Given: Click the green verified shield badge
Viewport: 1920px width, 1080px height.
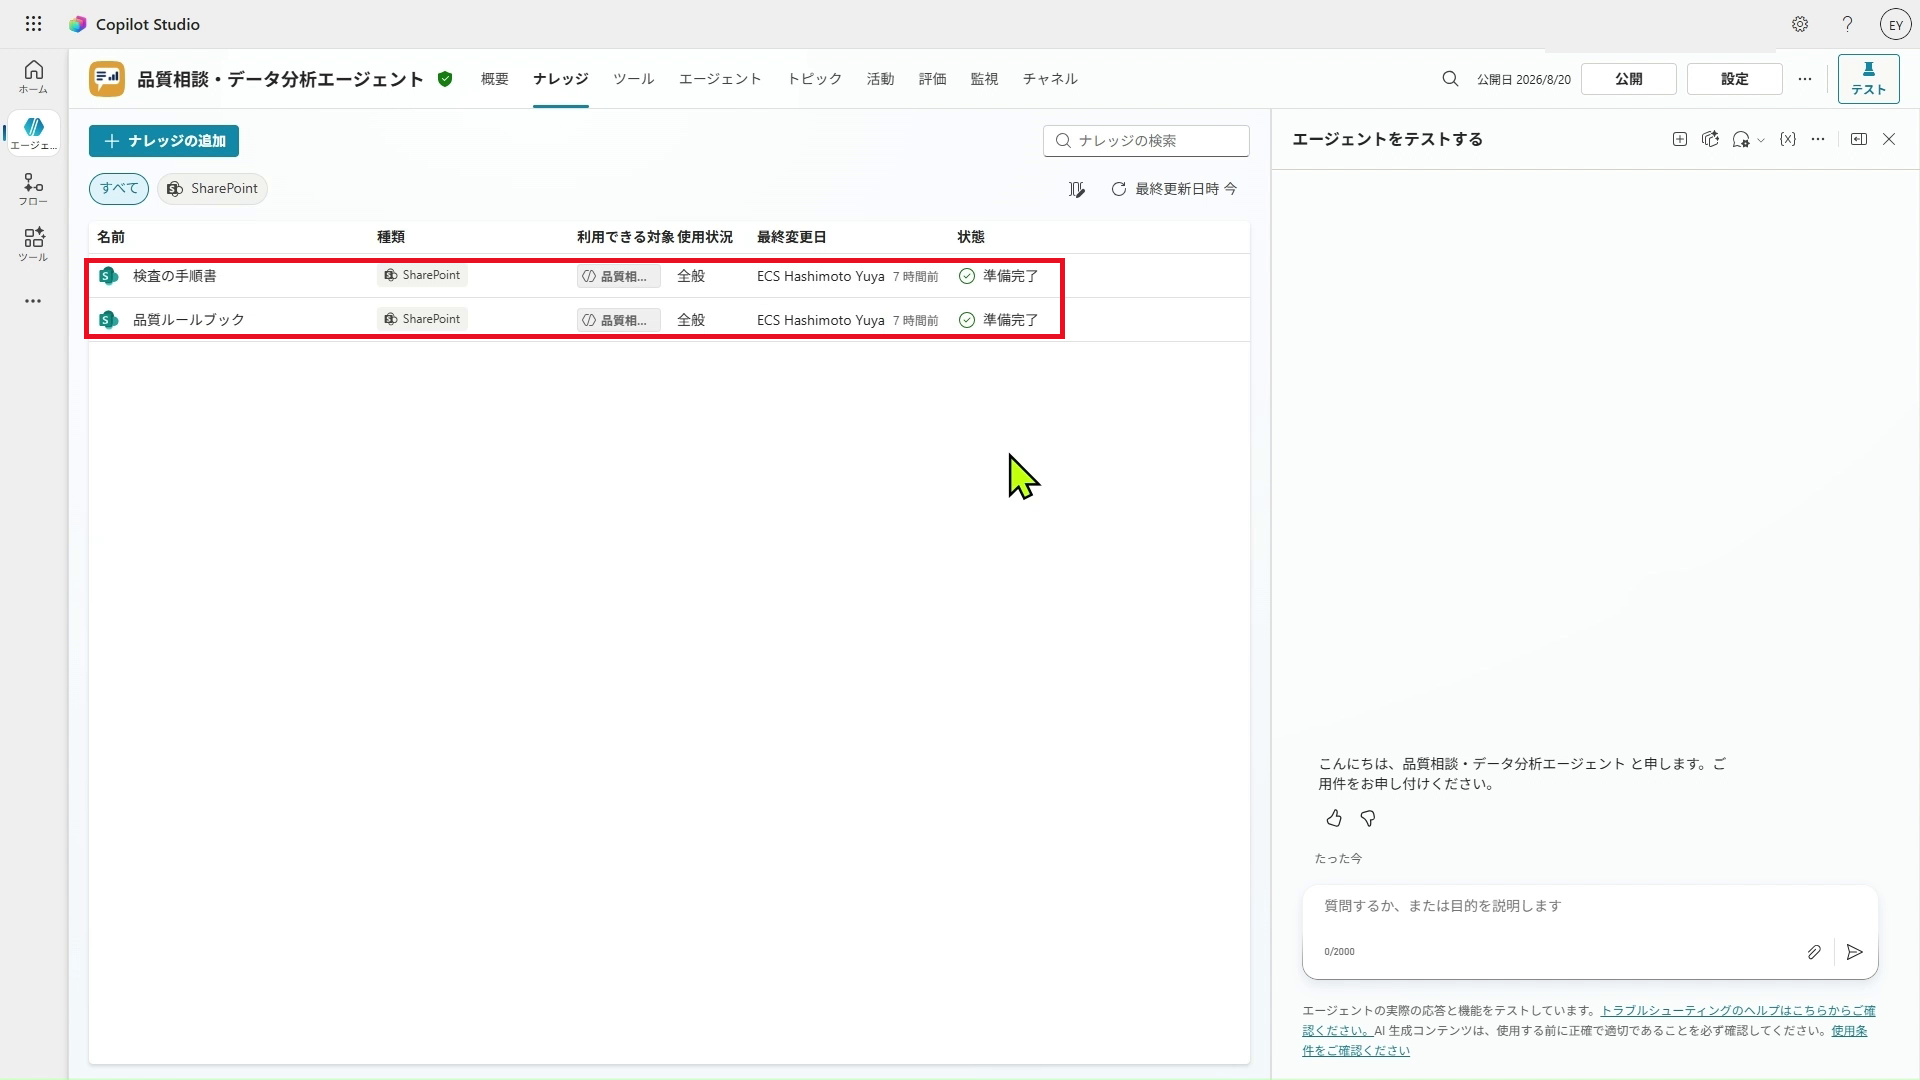Looking at the screenshot, I should (x=445, y=79).
